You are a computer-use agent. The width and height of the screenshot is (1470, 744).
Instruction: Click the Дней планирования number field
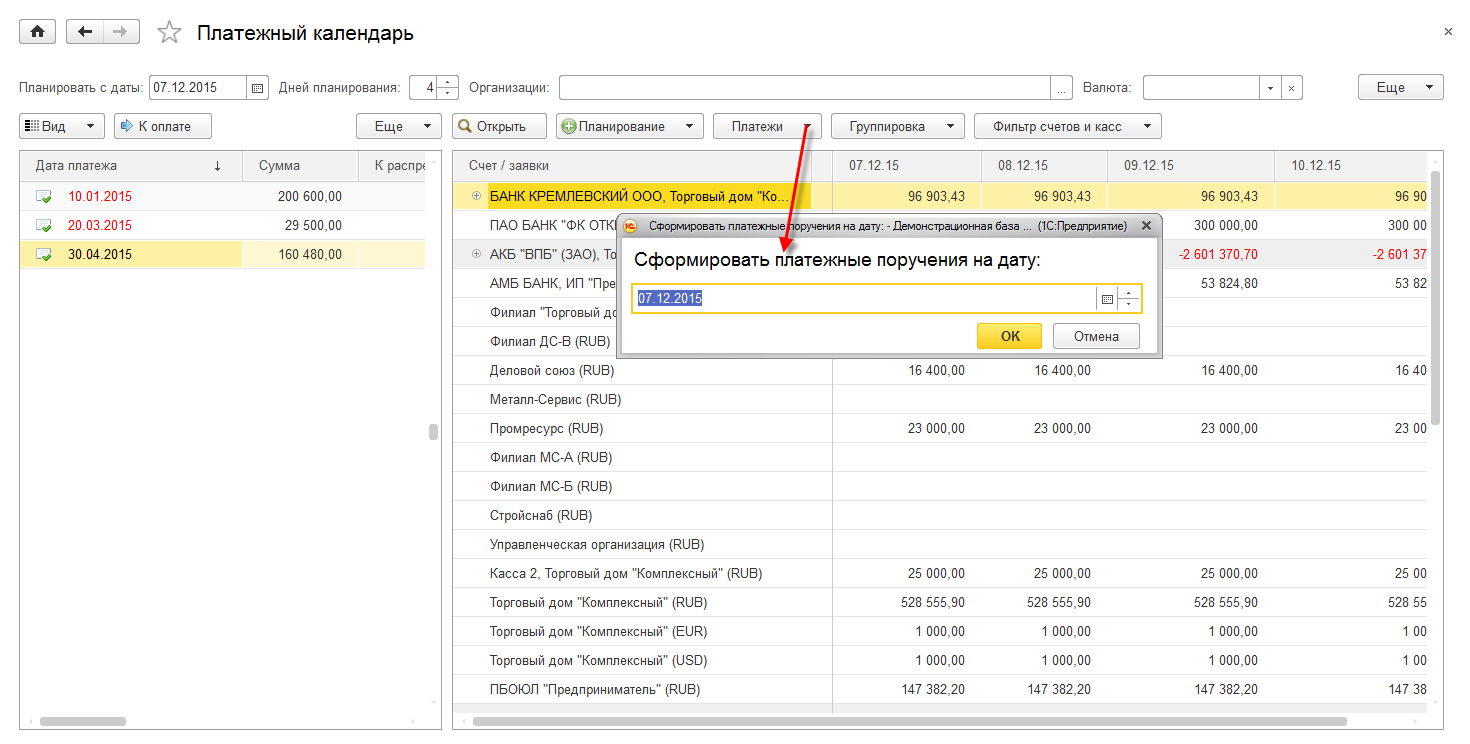(423, 88)
